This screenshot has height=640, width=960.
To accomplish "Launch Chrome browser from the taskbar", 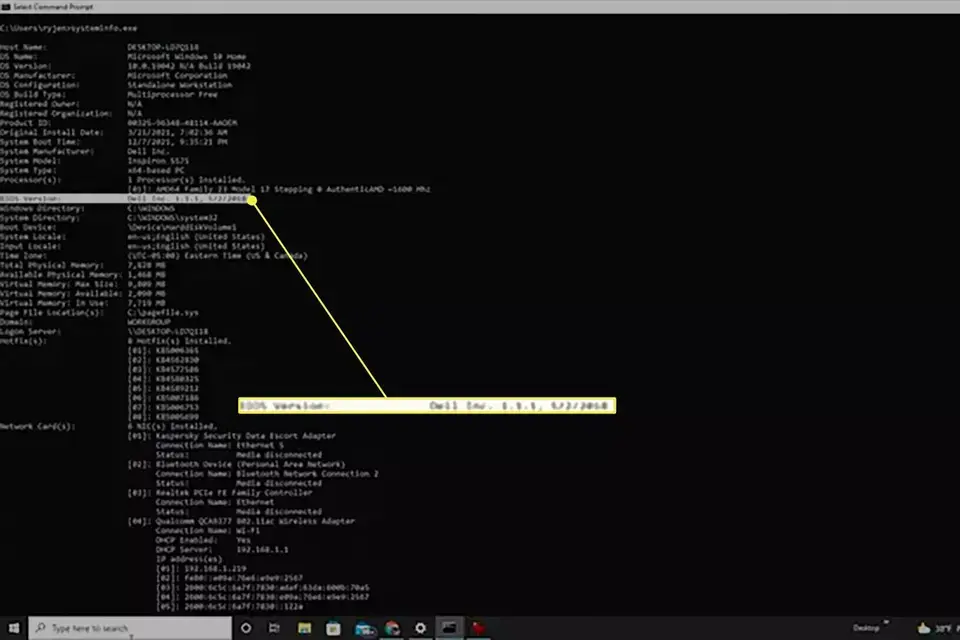I will tap(392, 628).
